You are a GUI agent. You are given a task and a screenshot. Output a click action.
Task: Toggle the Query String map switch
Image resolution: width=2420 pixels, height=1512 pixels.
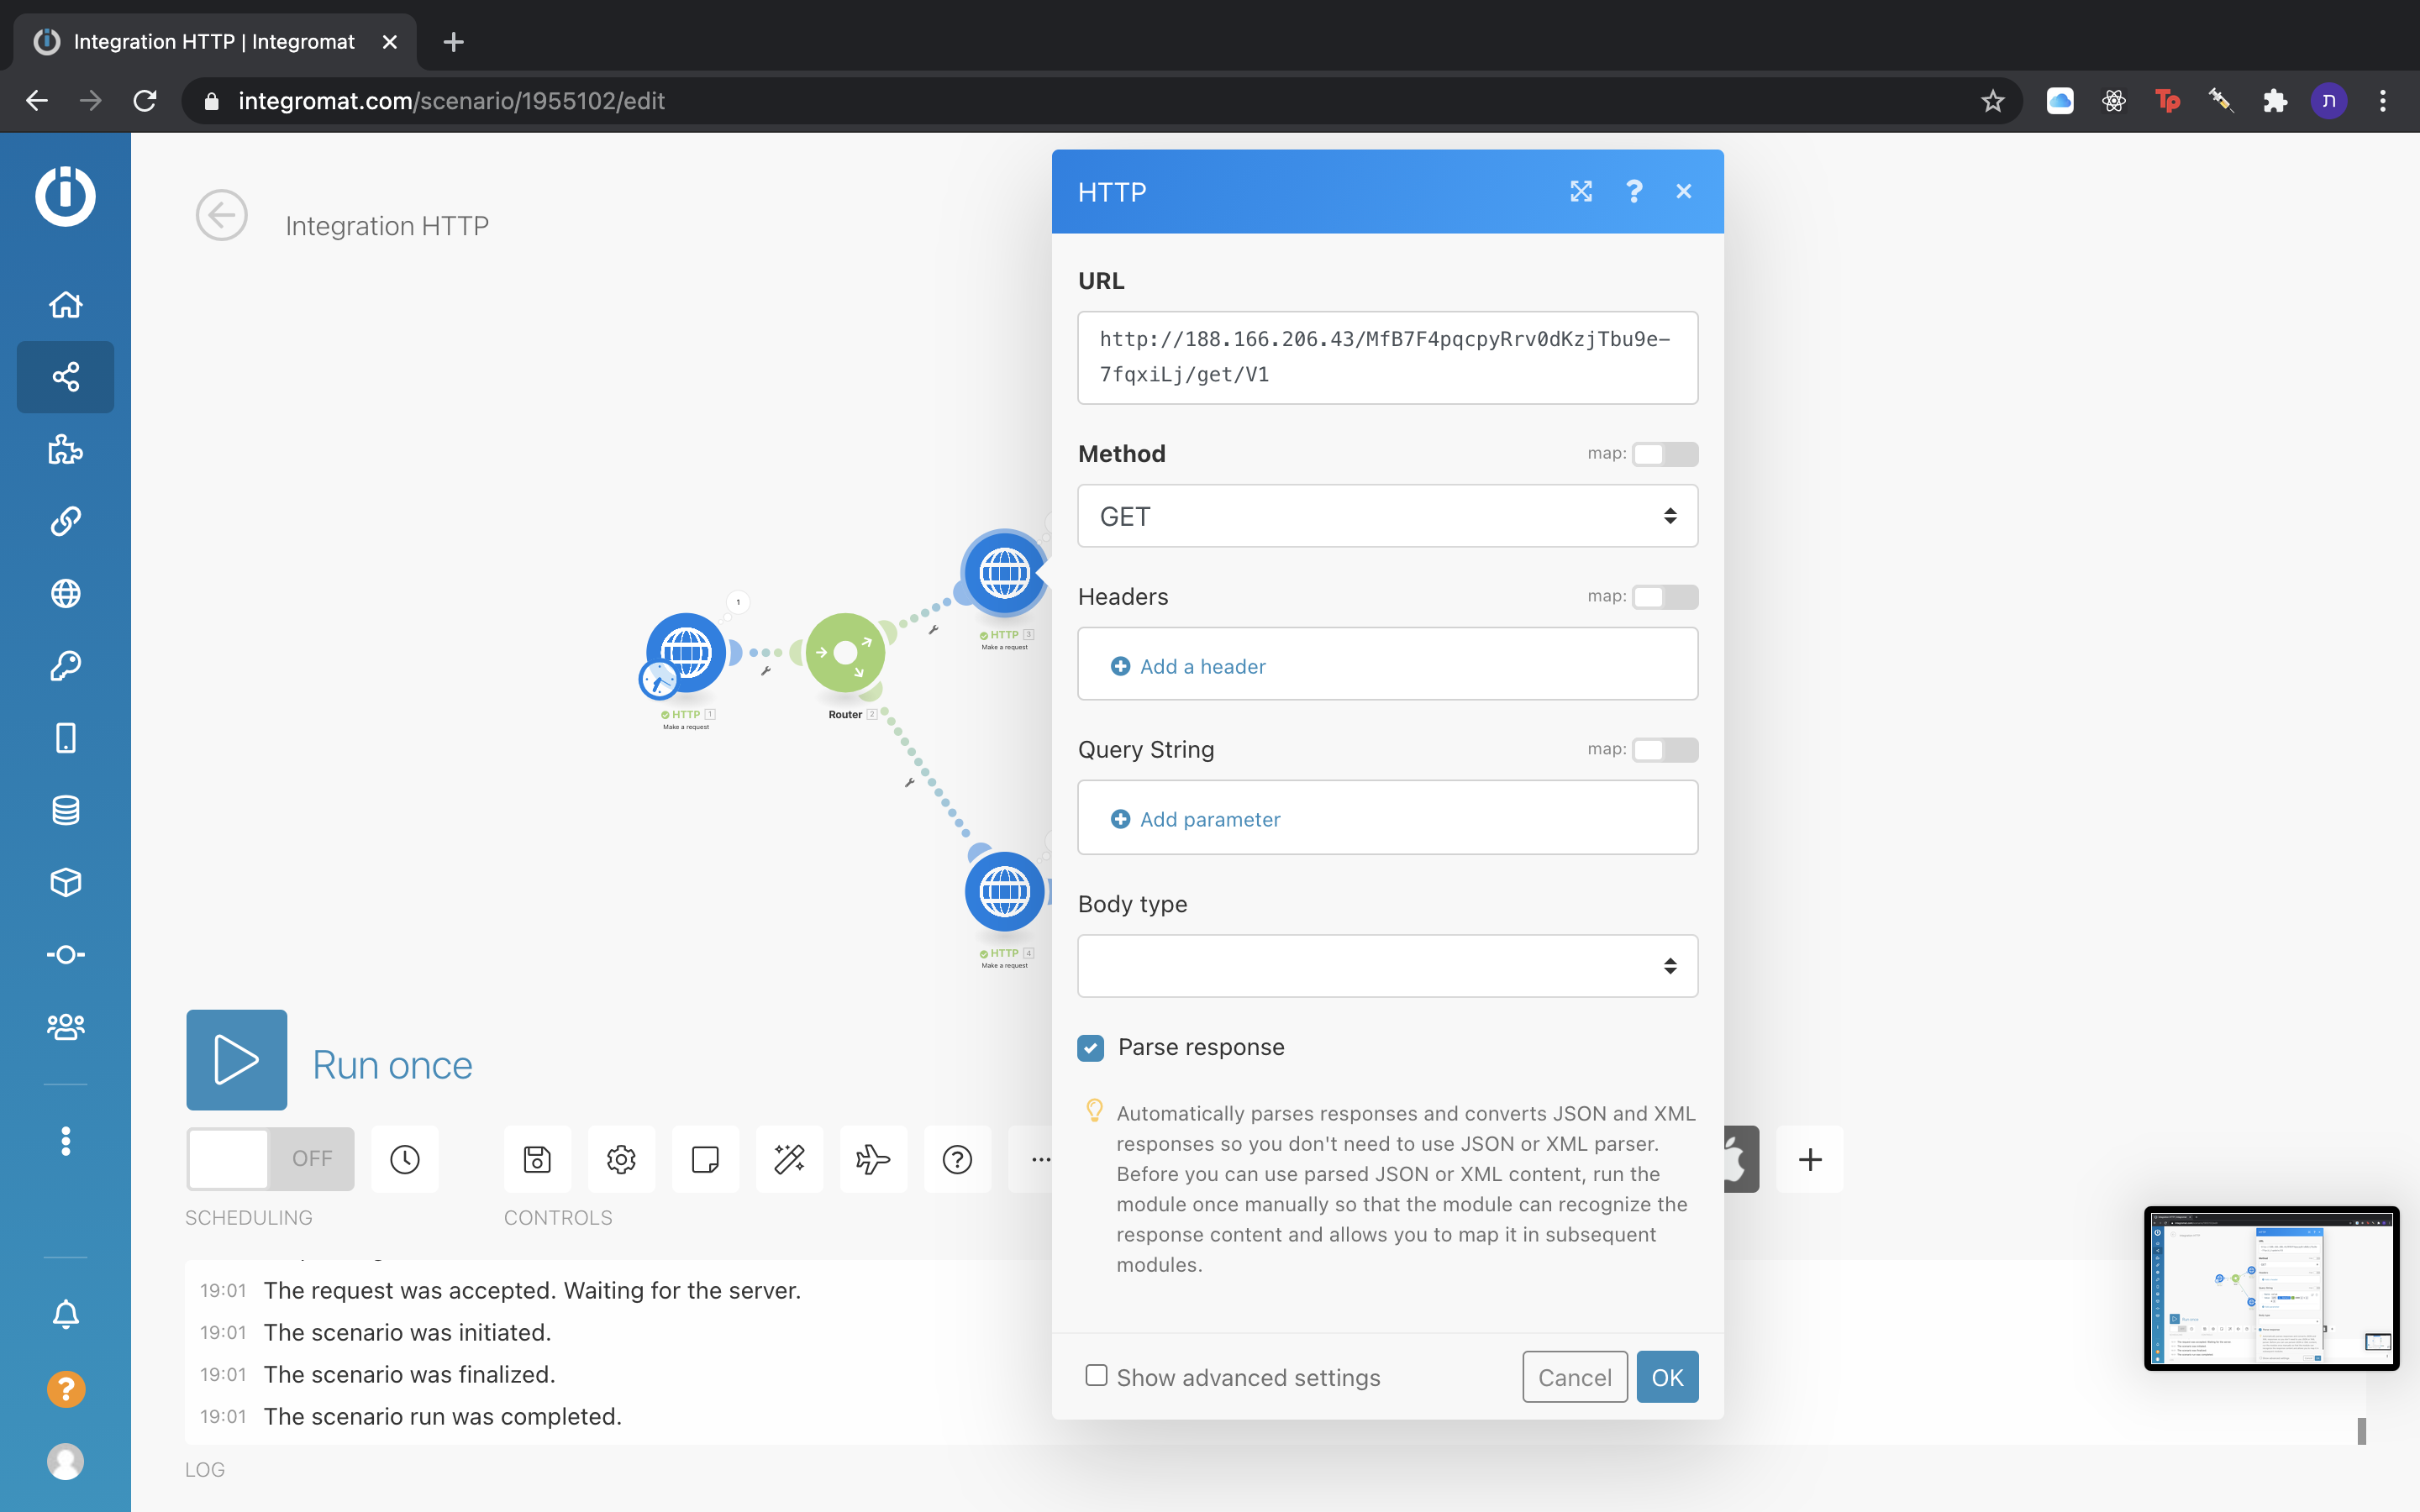pos(1665,750)
